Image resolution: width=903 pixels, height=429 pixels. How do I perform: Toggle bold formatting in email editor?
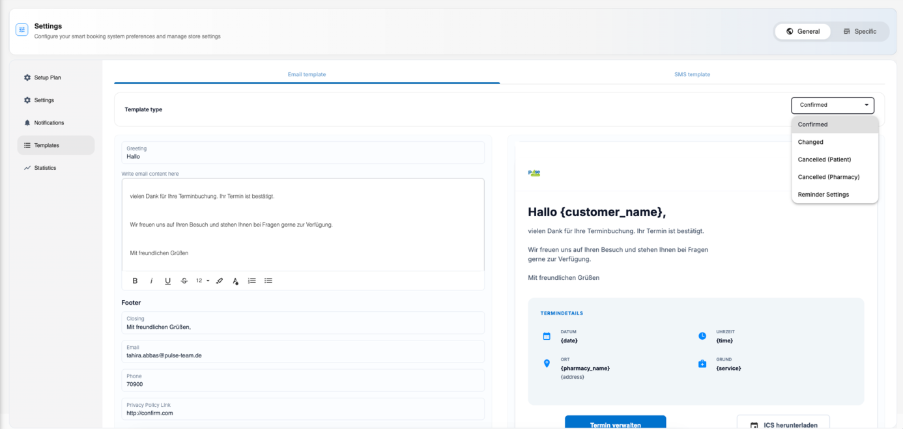(x=135, y=281)
